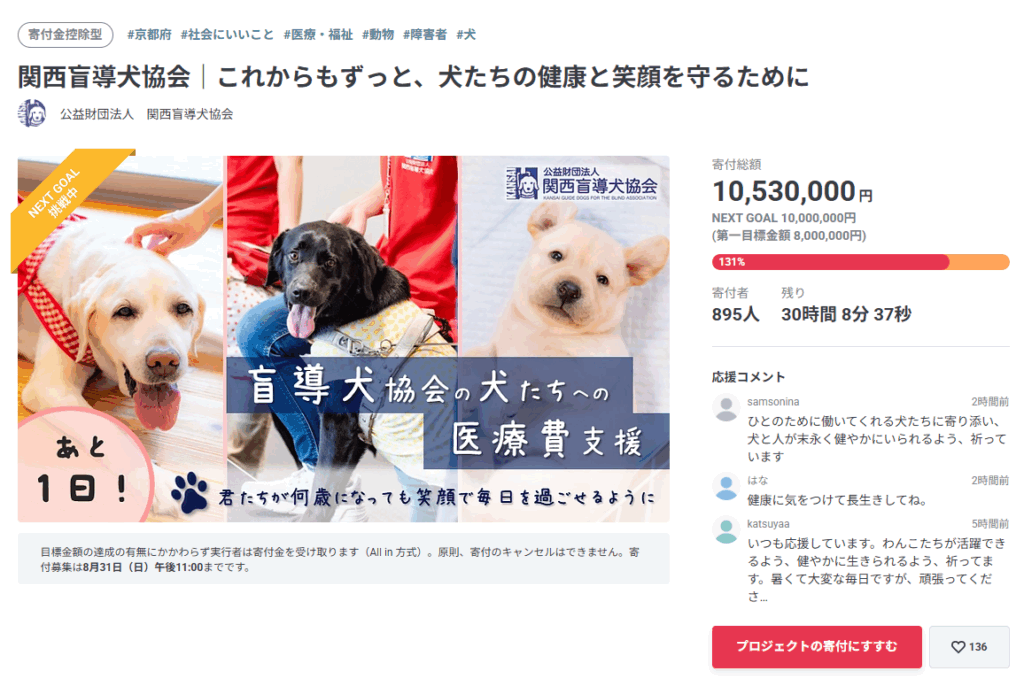The height and width of the screenshot is (679, 1024).
Task: Open the #社会にいいこと hashtag
Action: 227,35
